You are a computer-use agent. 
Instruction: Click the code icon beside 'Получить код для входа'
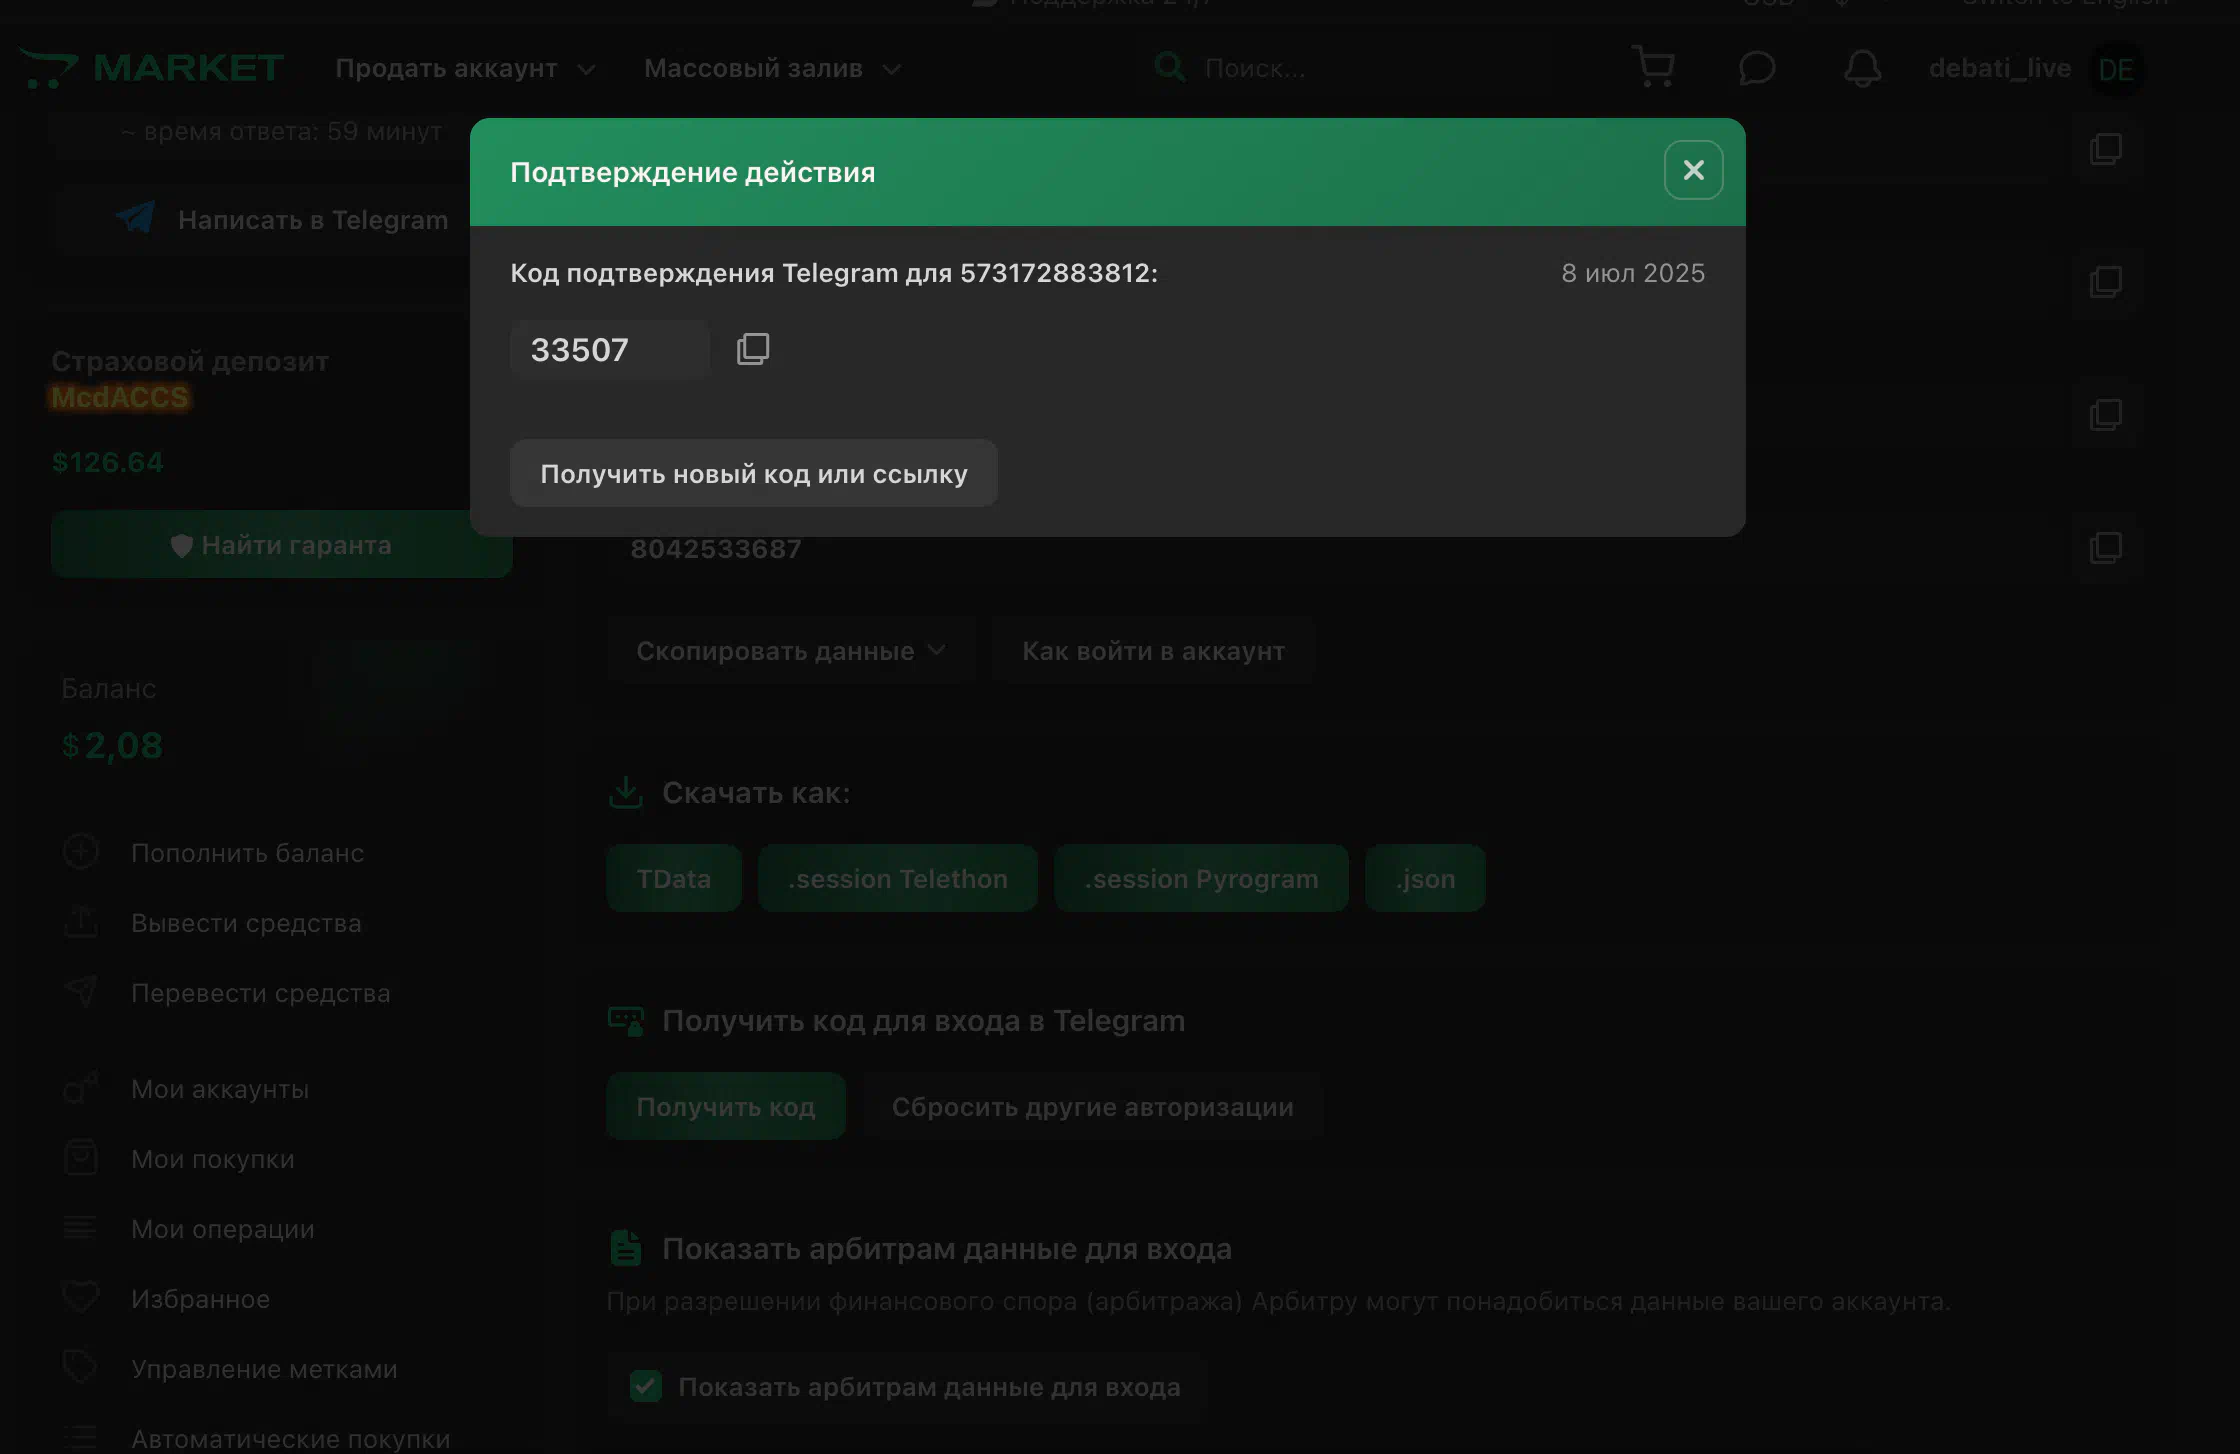(x=626, y=1020)
